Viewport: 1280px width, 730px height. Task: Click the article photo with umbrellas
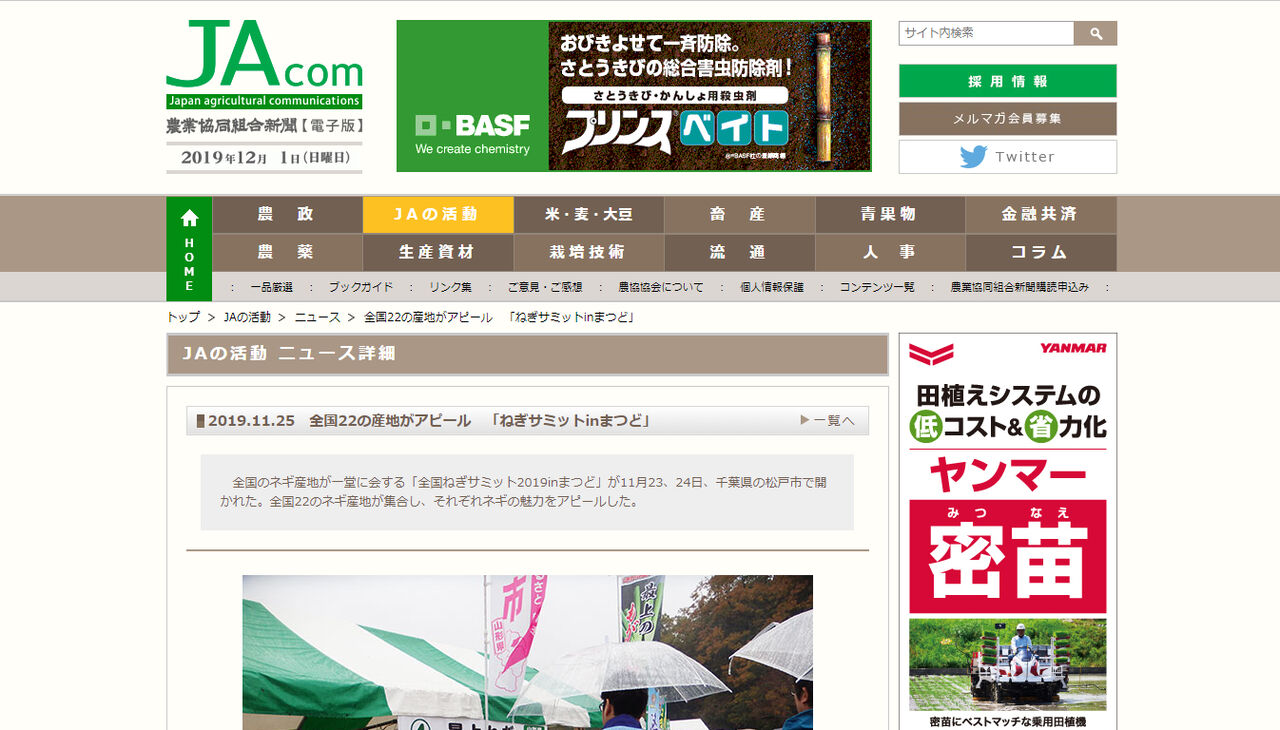[x=527, y=652]
